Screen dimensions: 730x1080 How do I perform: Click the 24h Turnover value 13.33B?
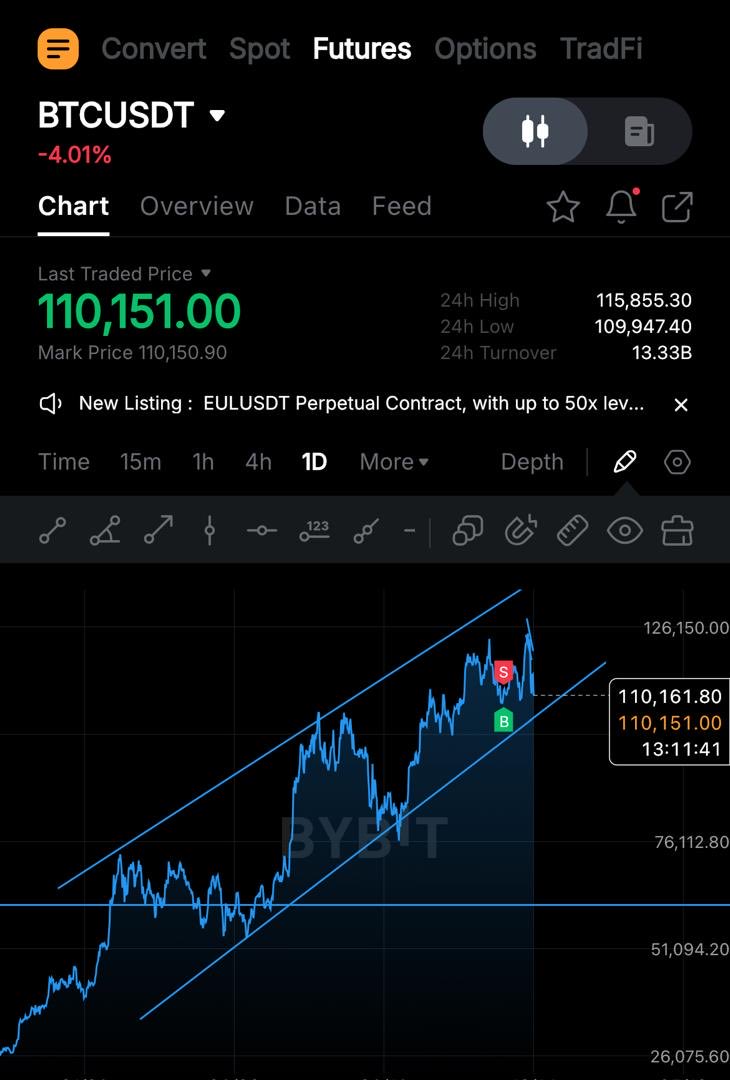coord(662,353)
